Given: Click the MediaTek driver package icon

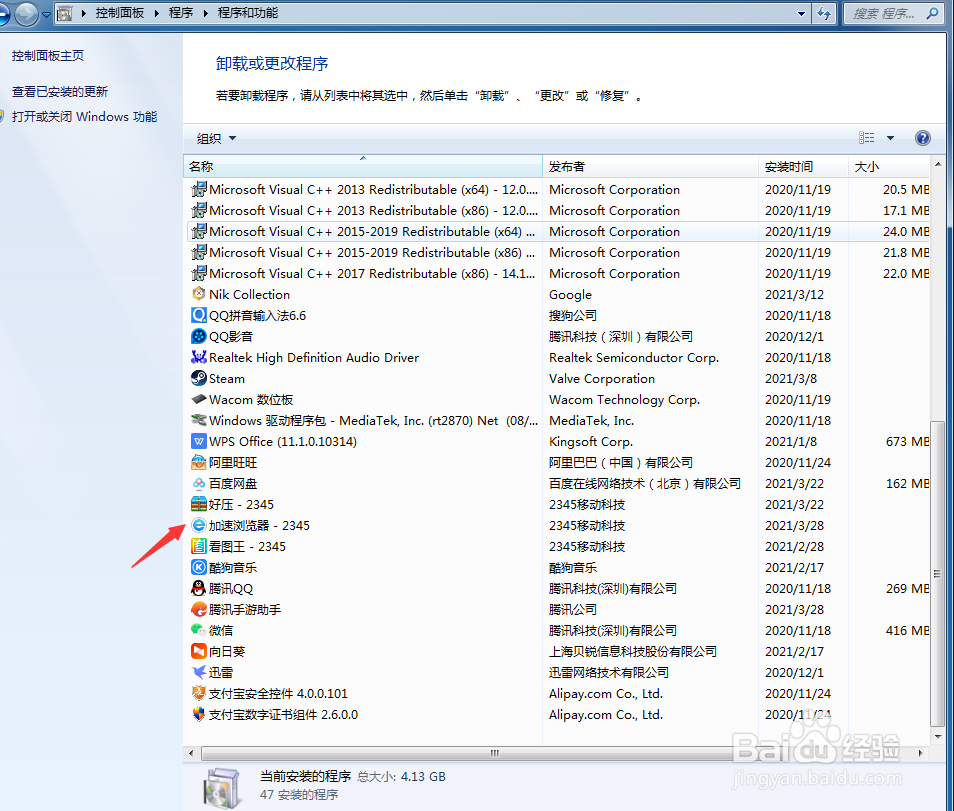Looking at the screenshot, I should click(198, 420).
